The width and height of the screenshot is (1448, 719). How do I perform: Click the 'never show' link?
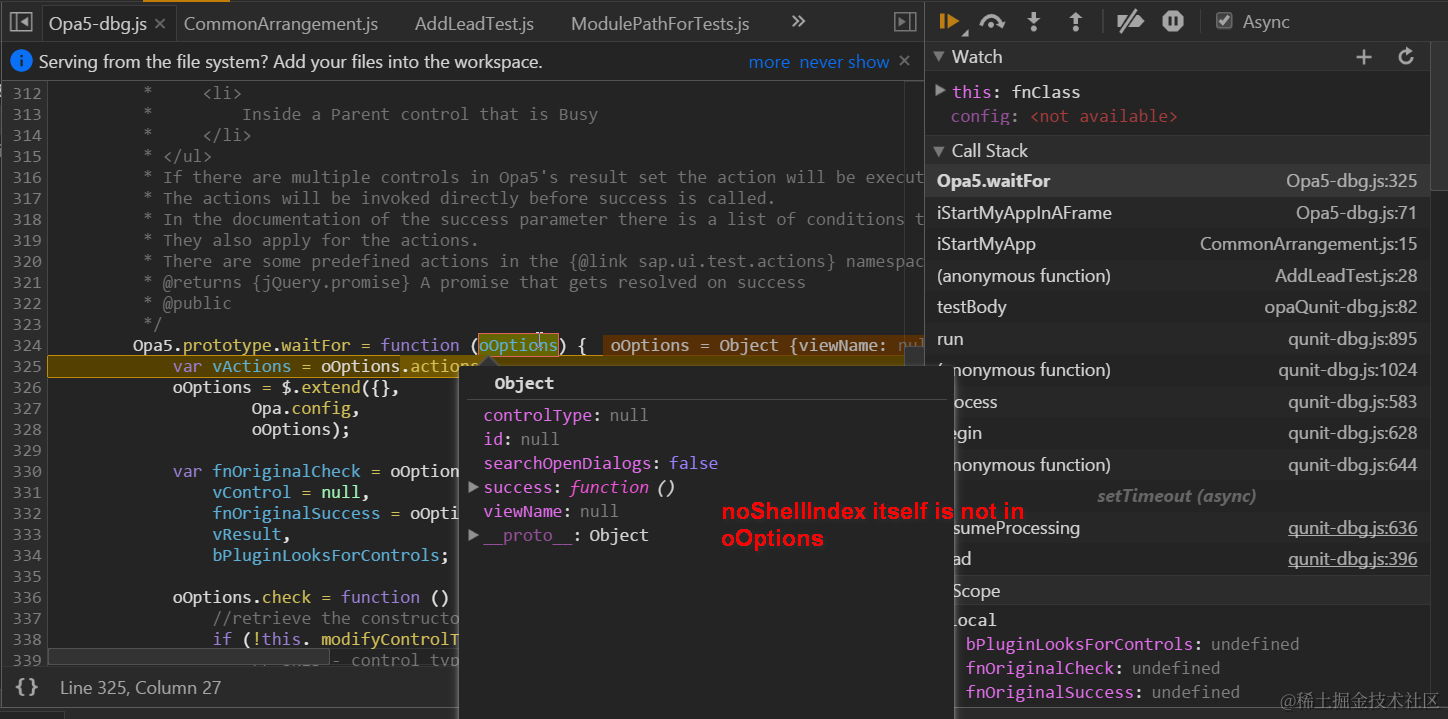[844, 62]
